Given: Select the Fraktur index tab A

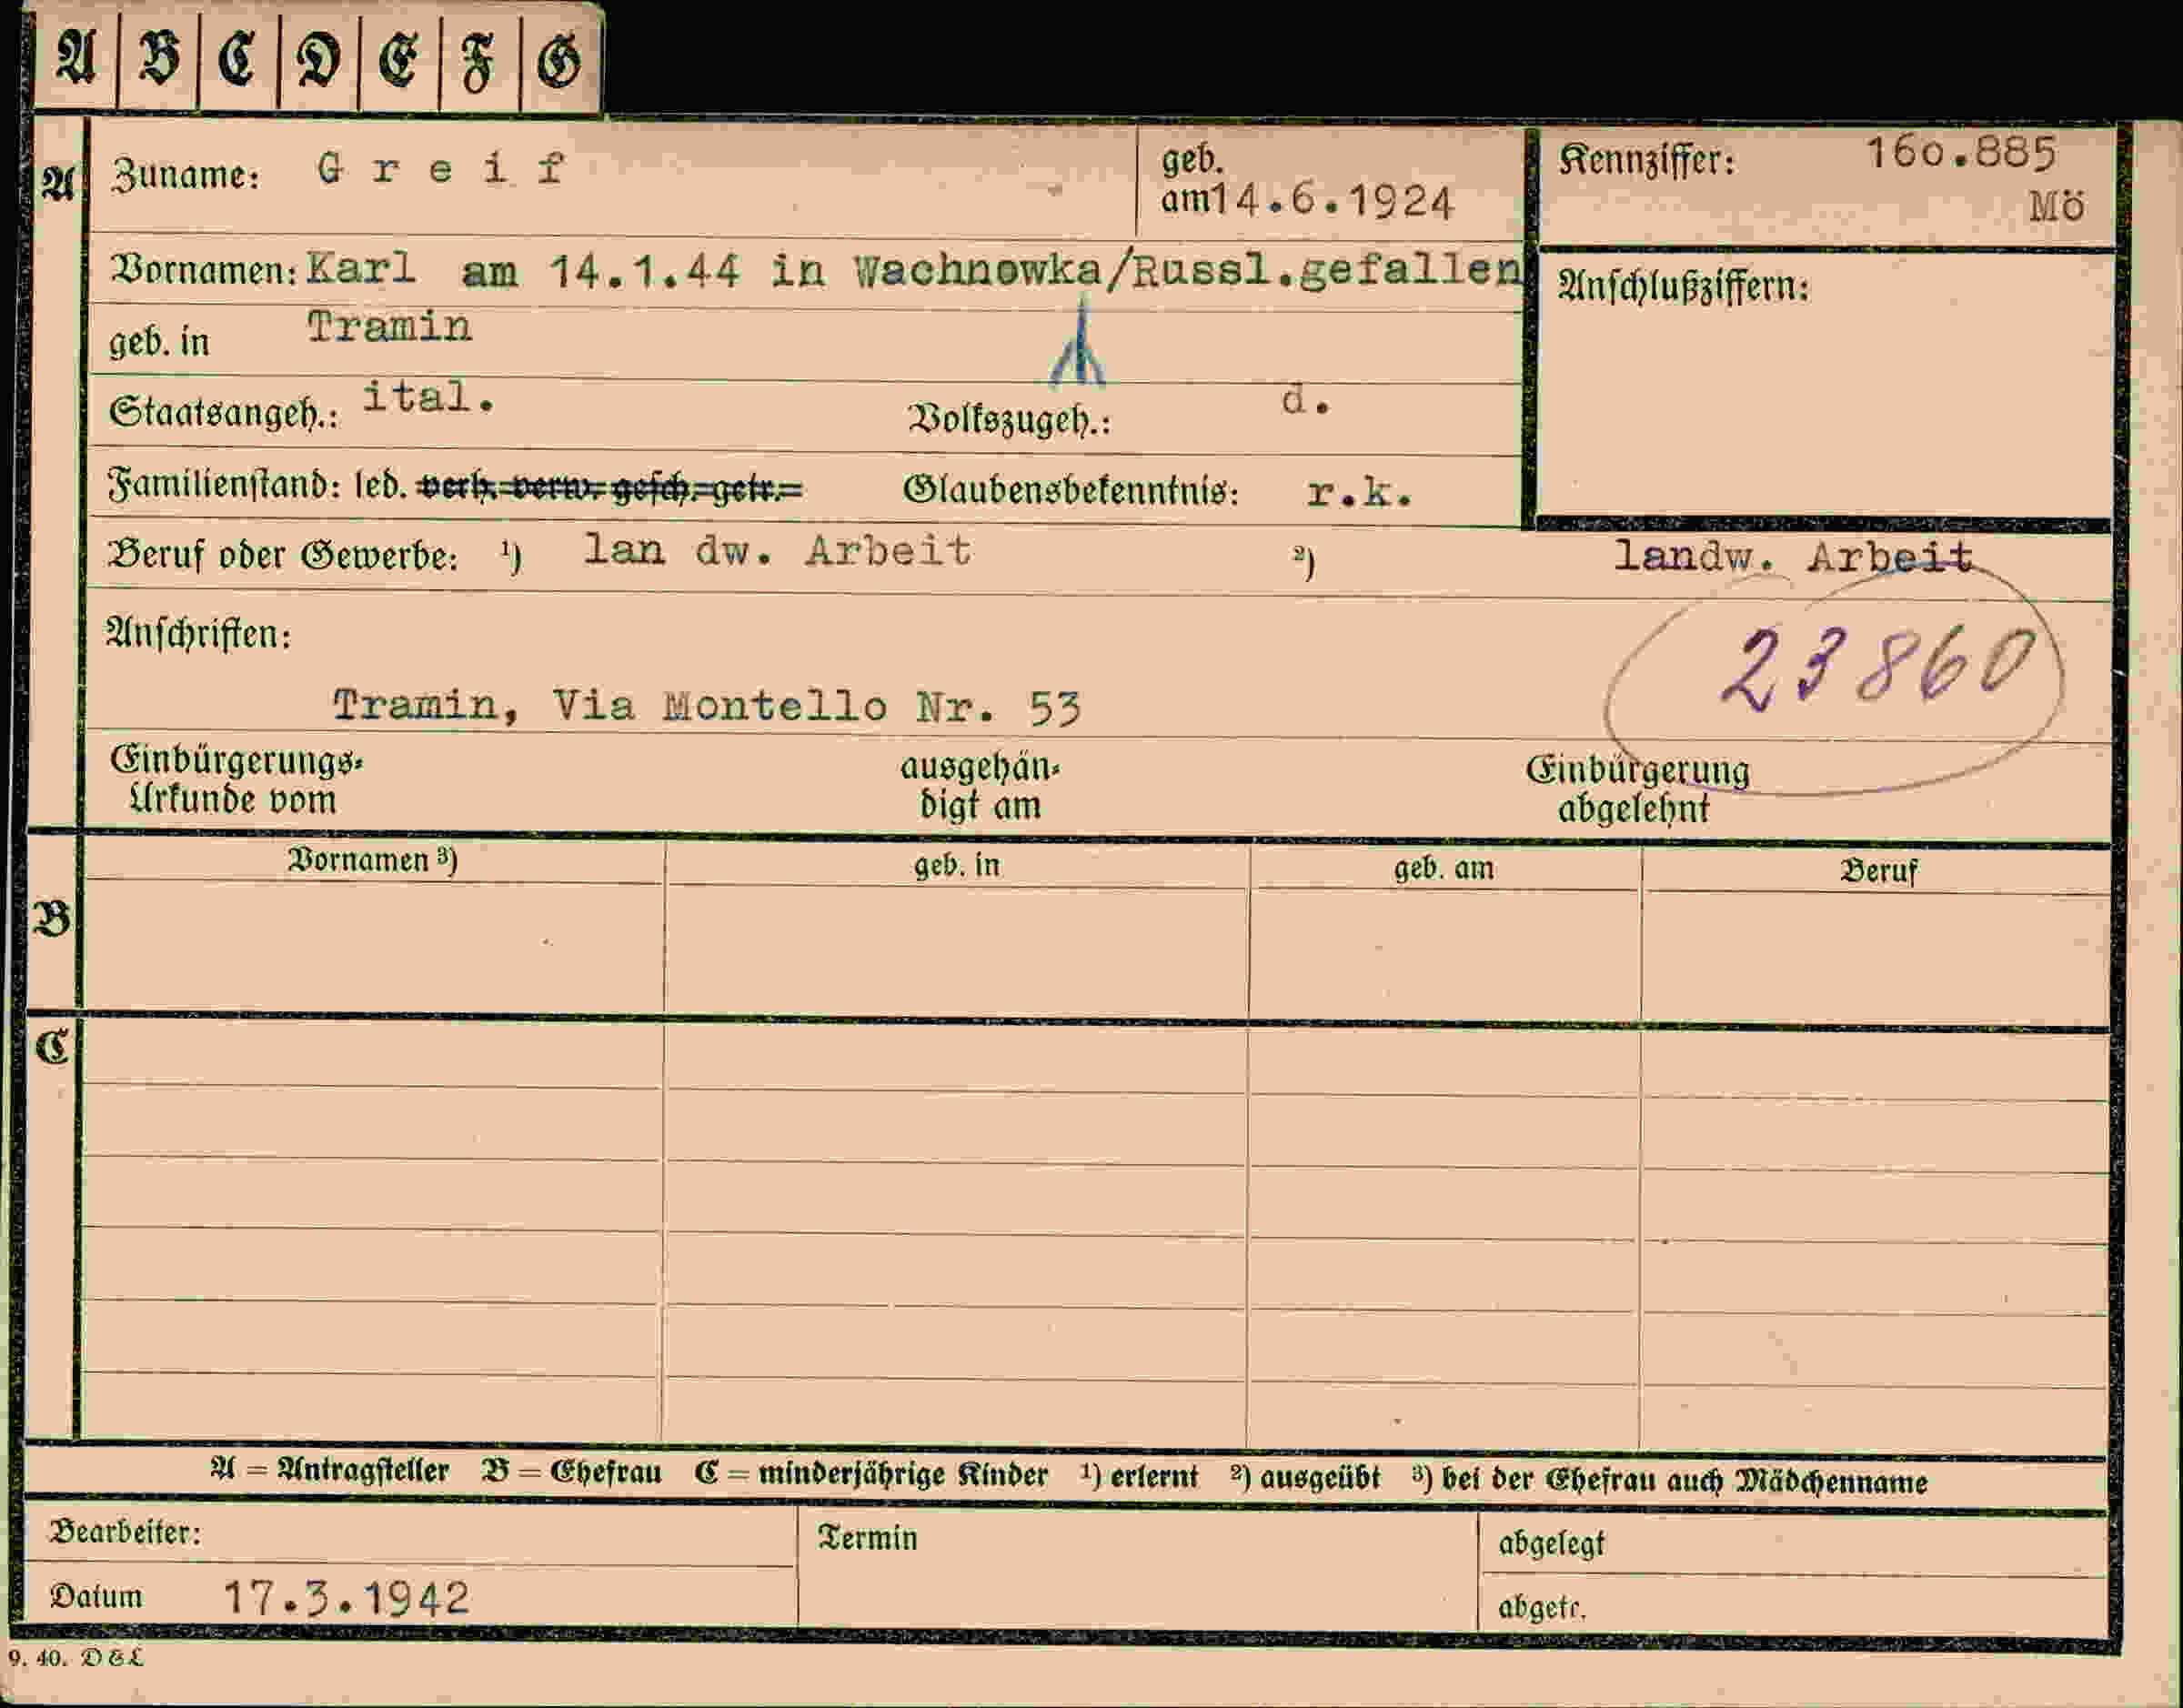Looking at the screenshot, I should click(x=76, y=58).
